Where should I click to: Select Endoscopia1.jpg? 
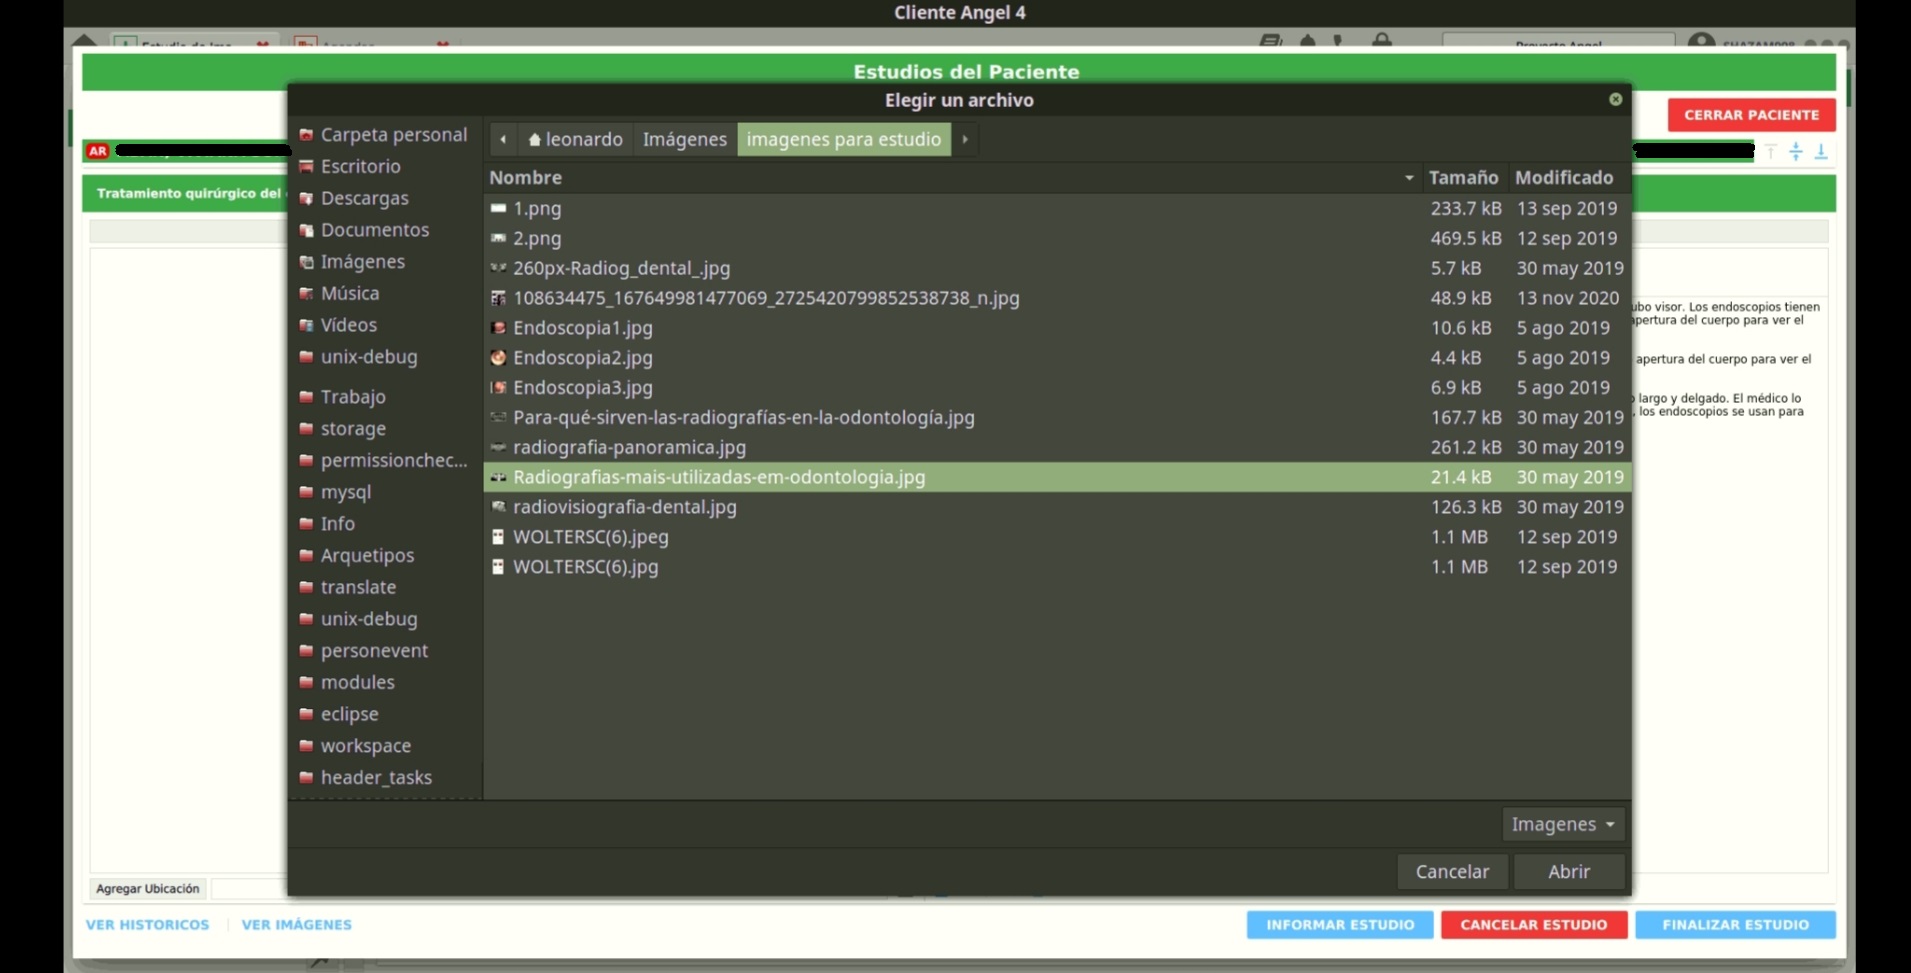[1057, 329]
